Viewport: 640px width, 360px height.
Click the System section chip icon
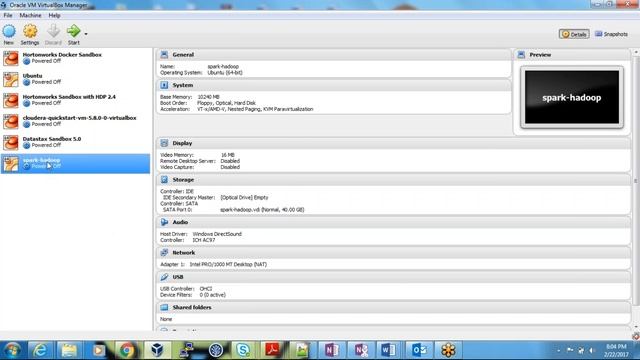pos(164,85)
